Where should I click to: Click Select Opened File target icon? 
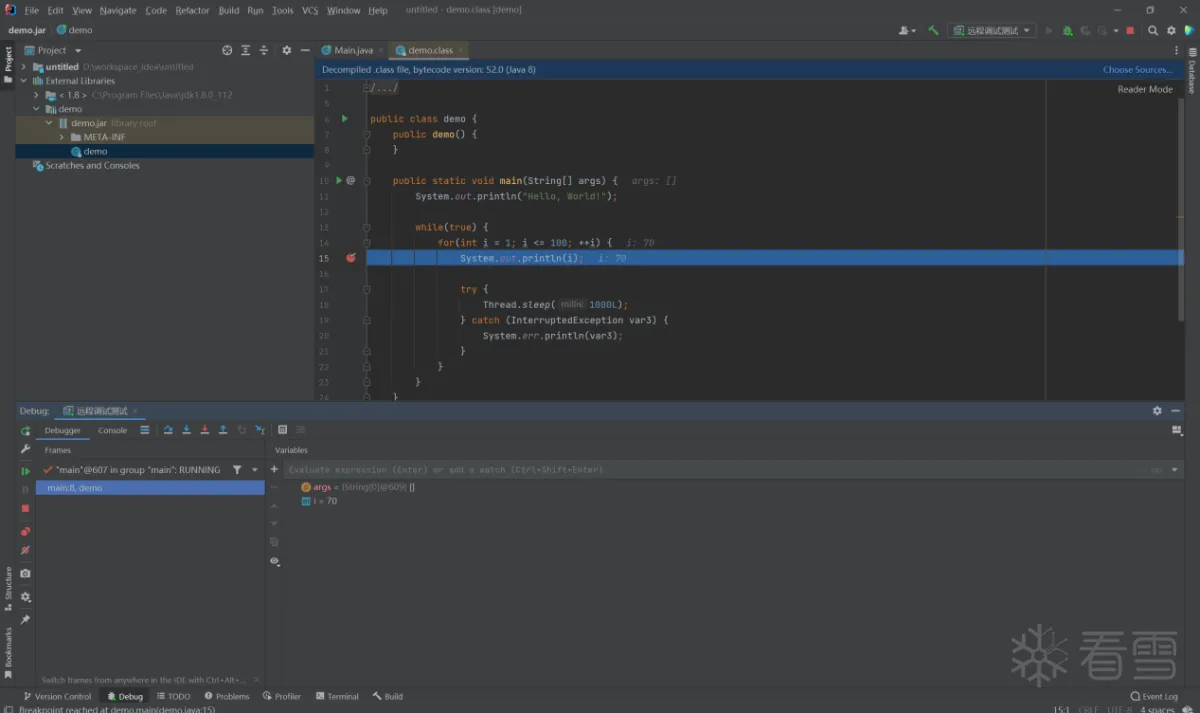227,50
